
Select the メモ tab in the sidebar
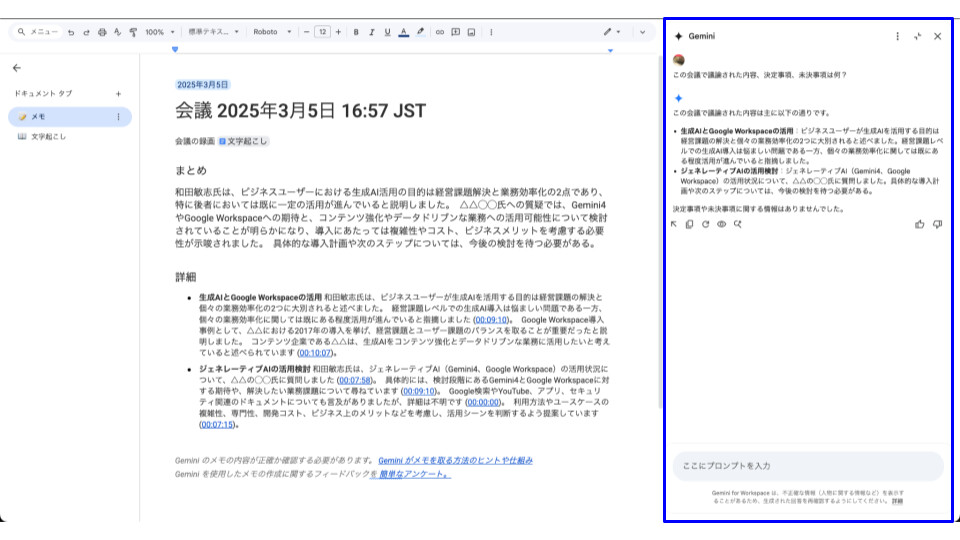coord(38,117)
